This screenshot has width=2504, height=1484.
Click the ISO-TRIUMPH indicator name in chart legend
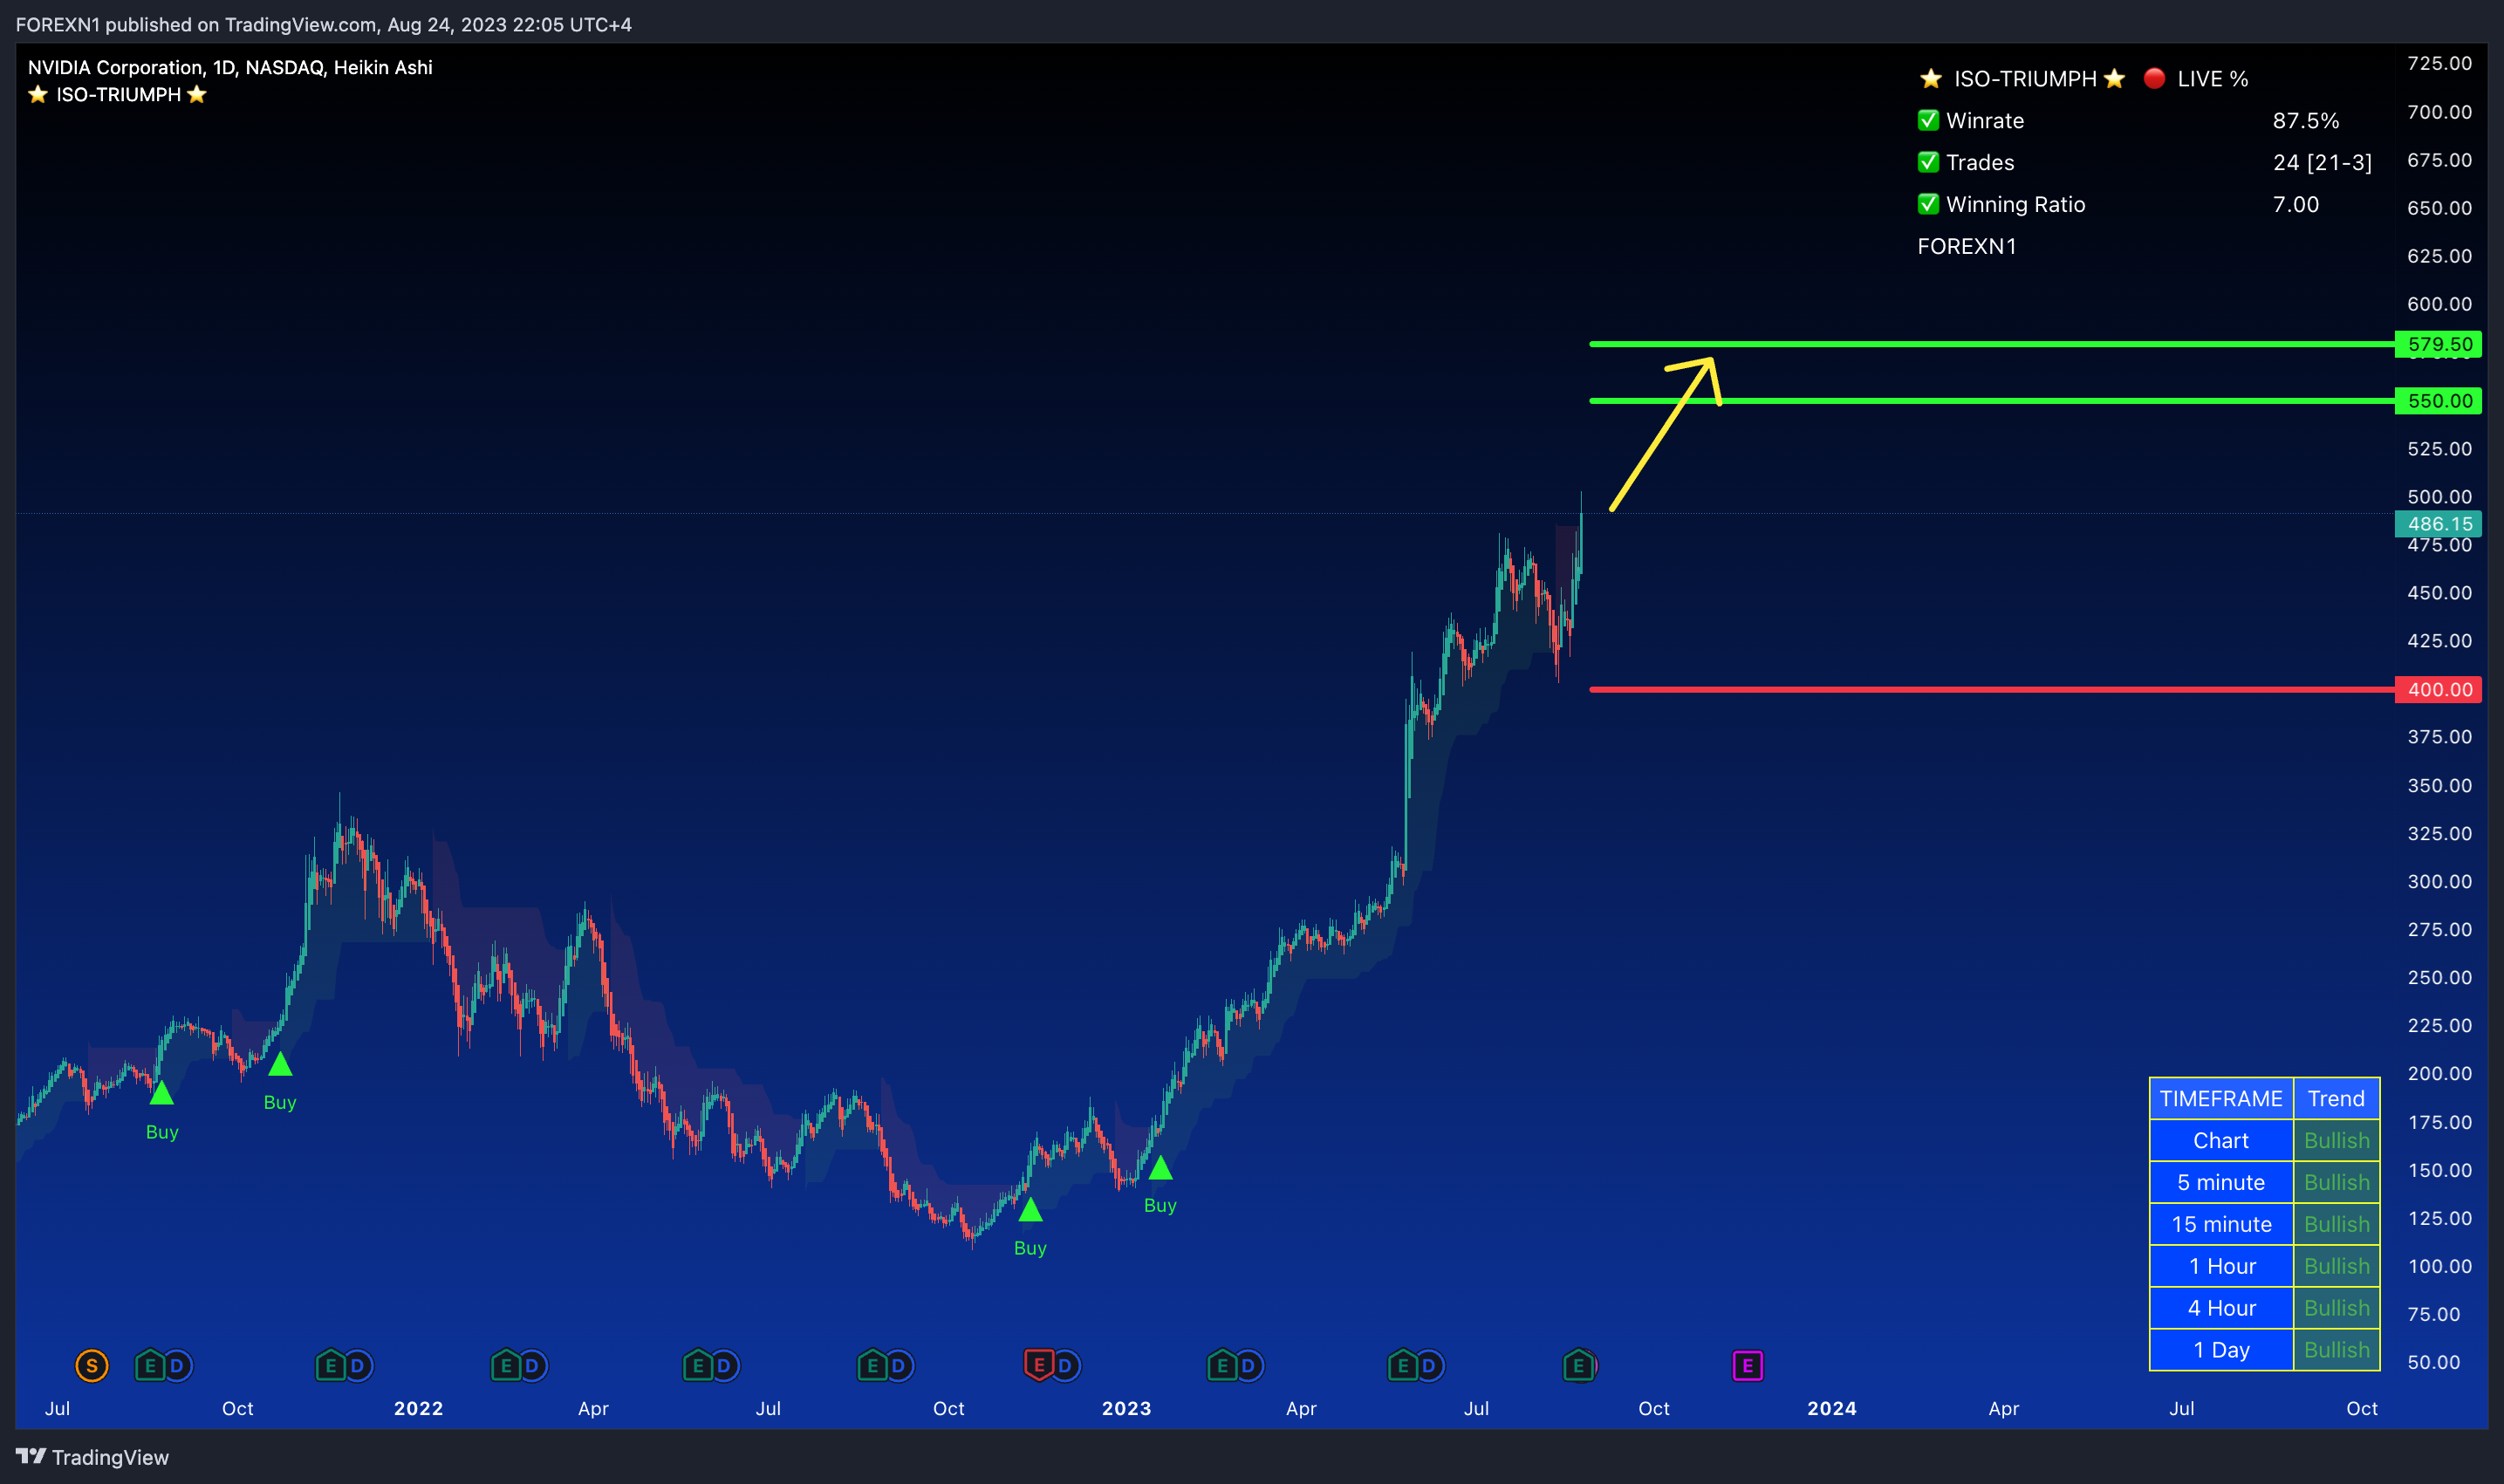[118, 95]
